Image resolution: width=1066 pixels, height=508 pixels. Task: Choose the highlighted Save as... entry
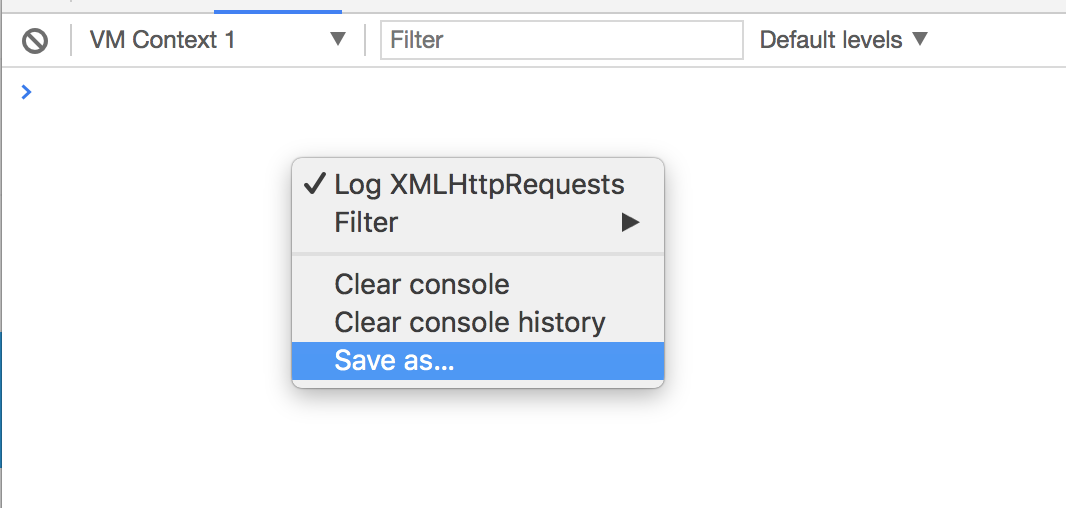coord(478,360)
